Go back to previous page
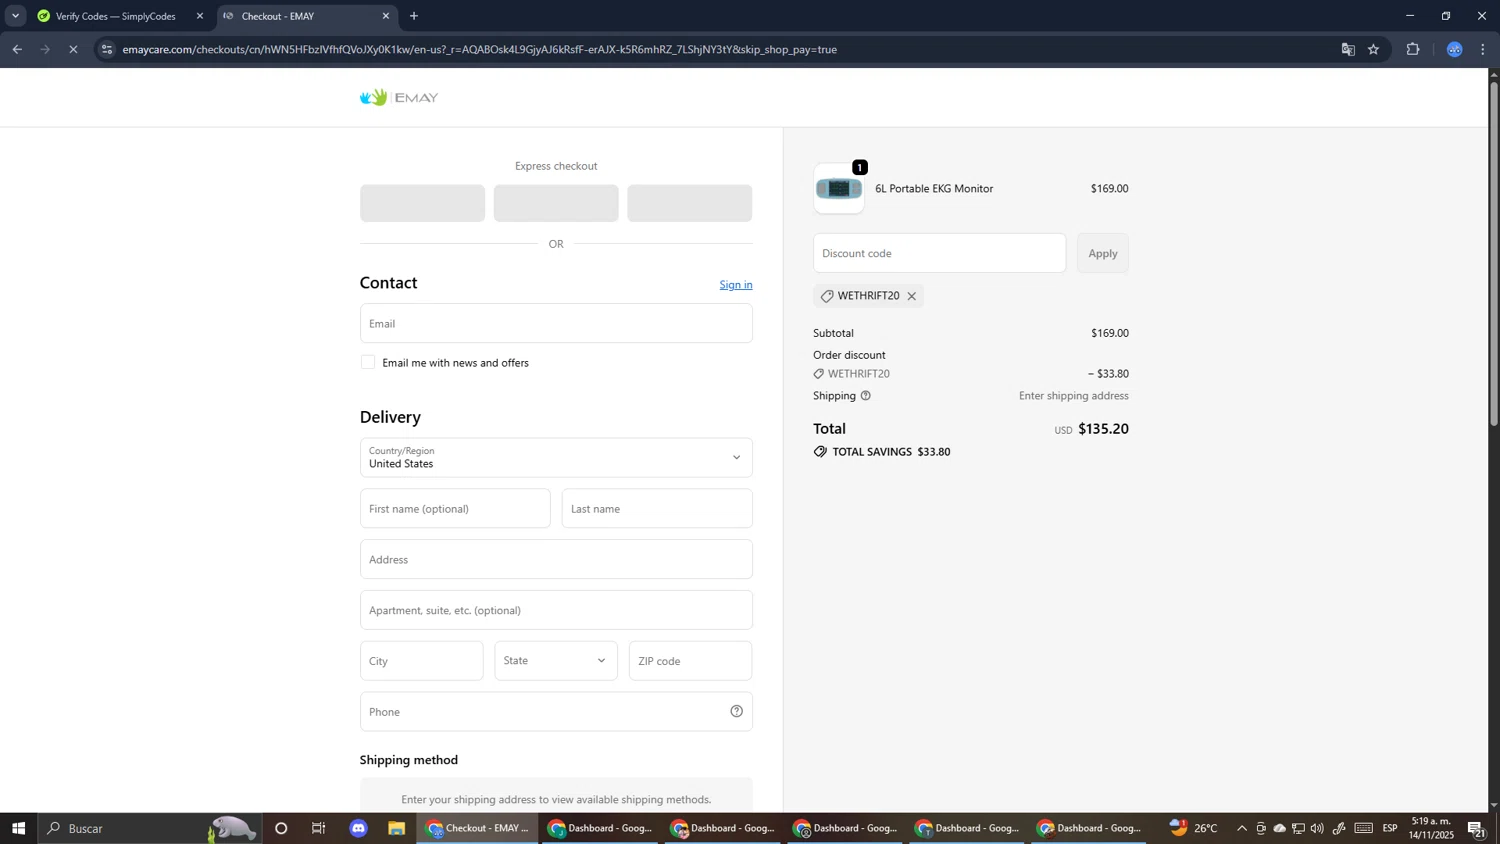The image size is (1500, 844). click(17, 49)
